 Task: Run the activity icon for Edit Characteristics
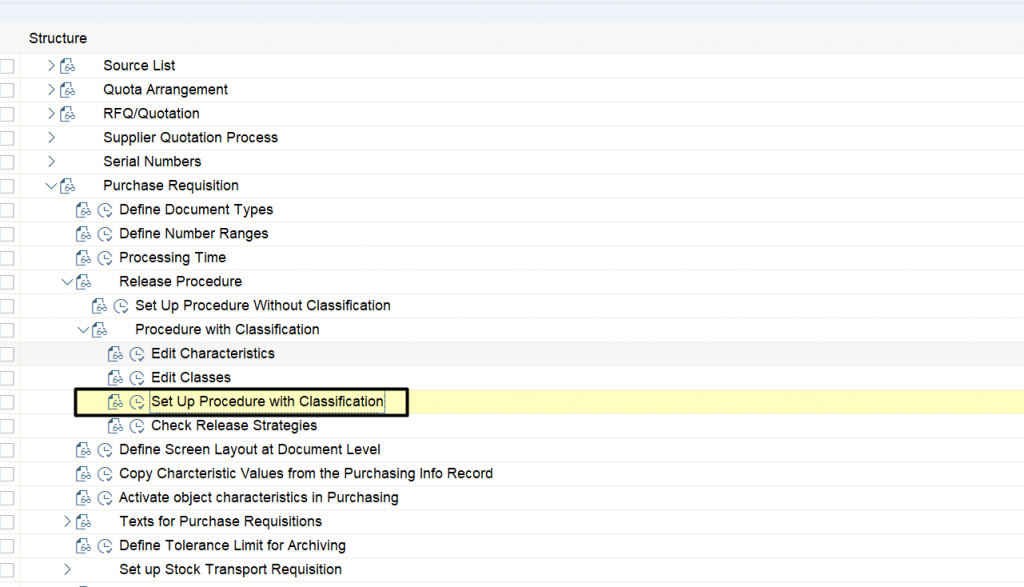(x=137, y=354)
